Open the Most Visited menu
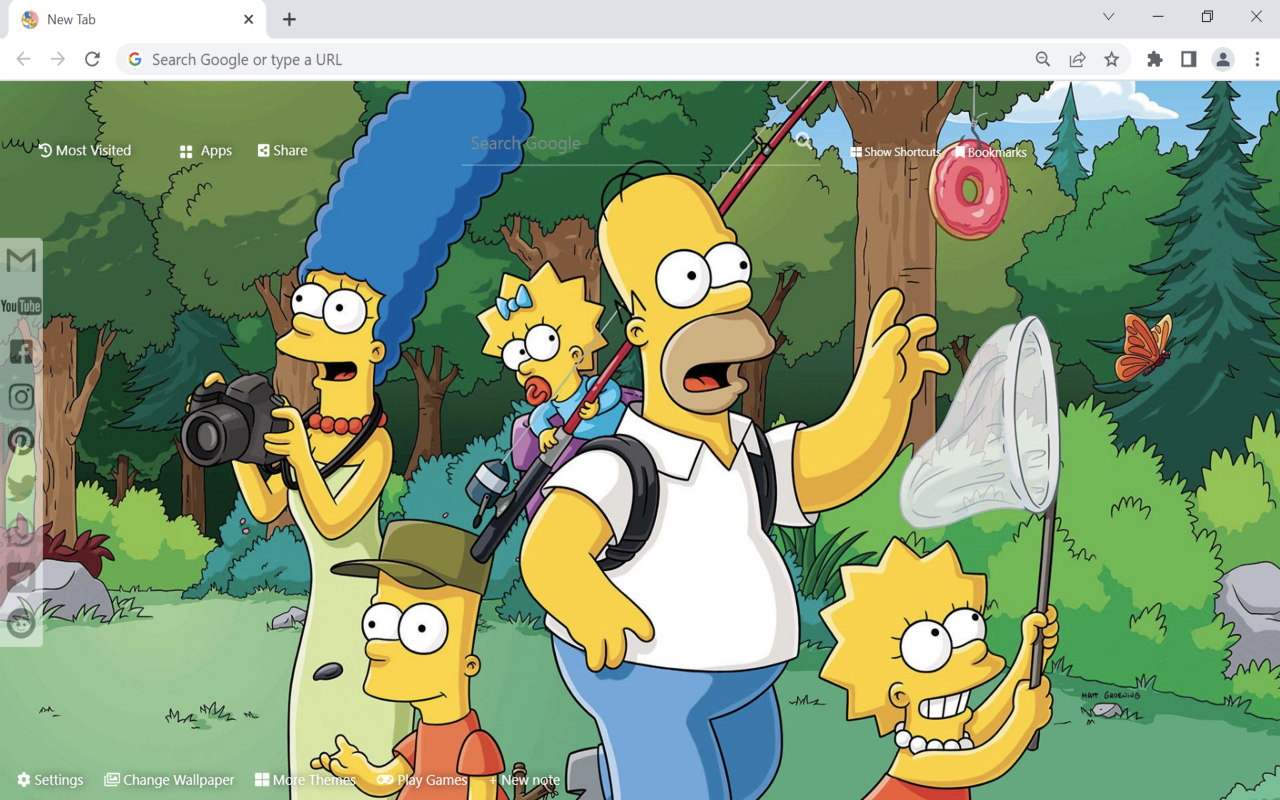Screen dimensions: 1280x800 point(85,150)
